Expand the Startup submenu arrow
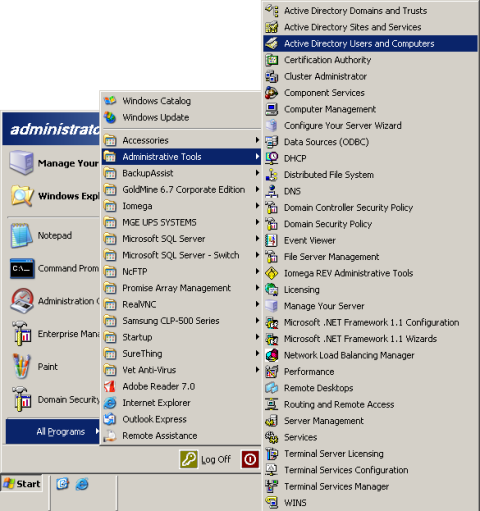The image size is (480, 511). (x=257, y=337)
